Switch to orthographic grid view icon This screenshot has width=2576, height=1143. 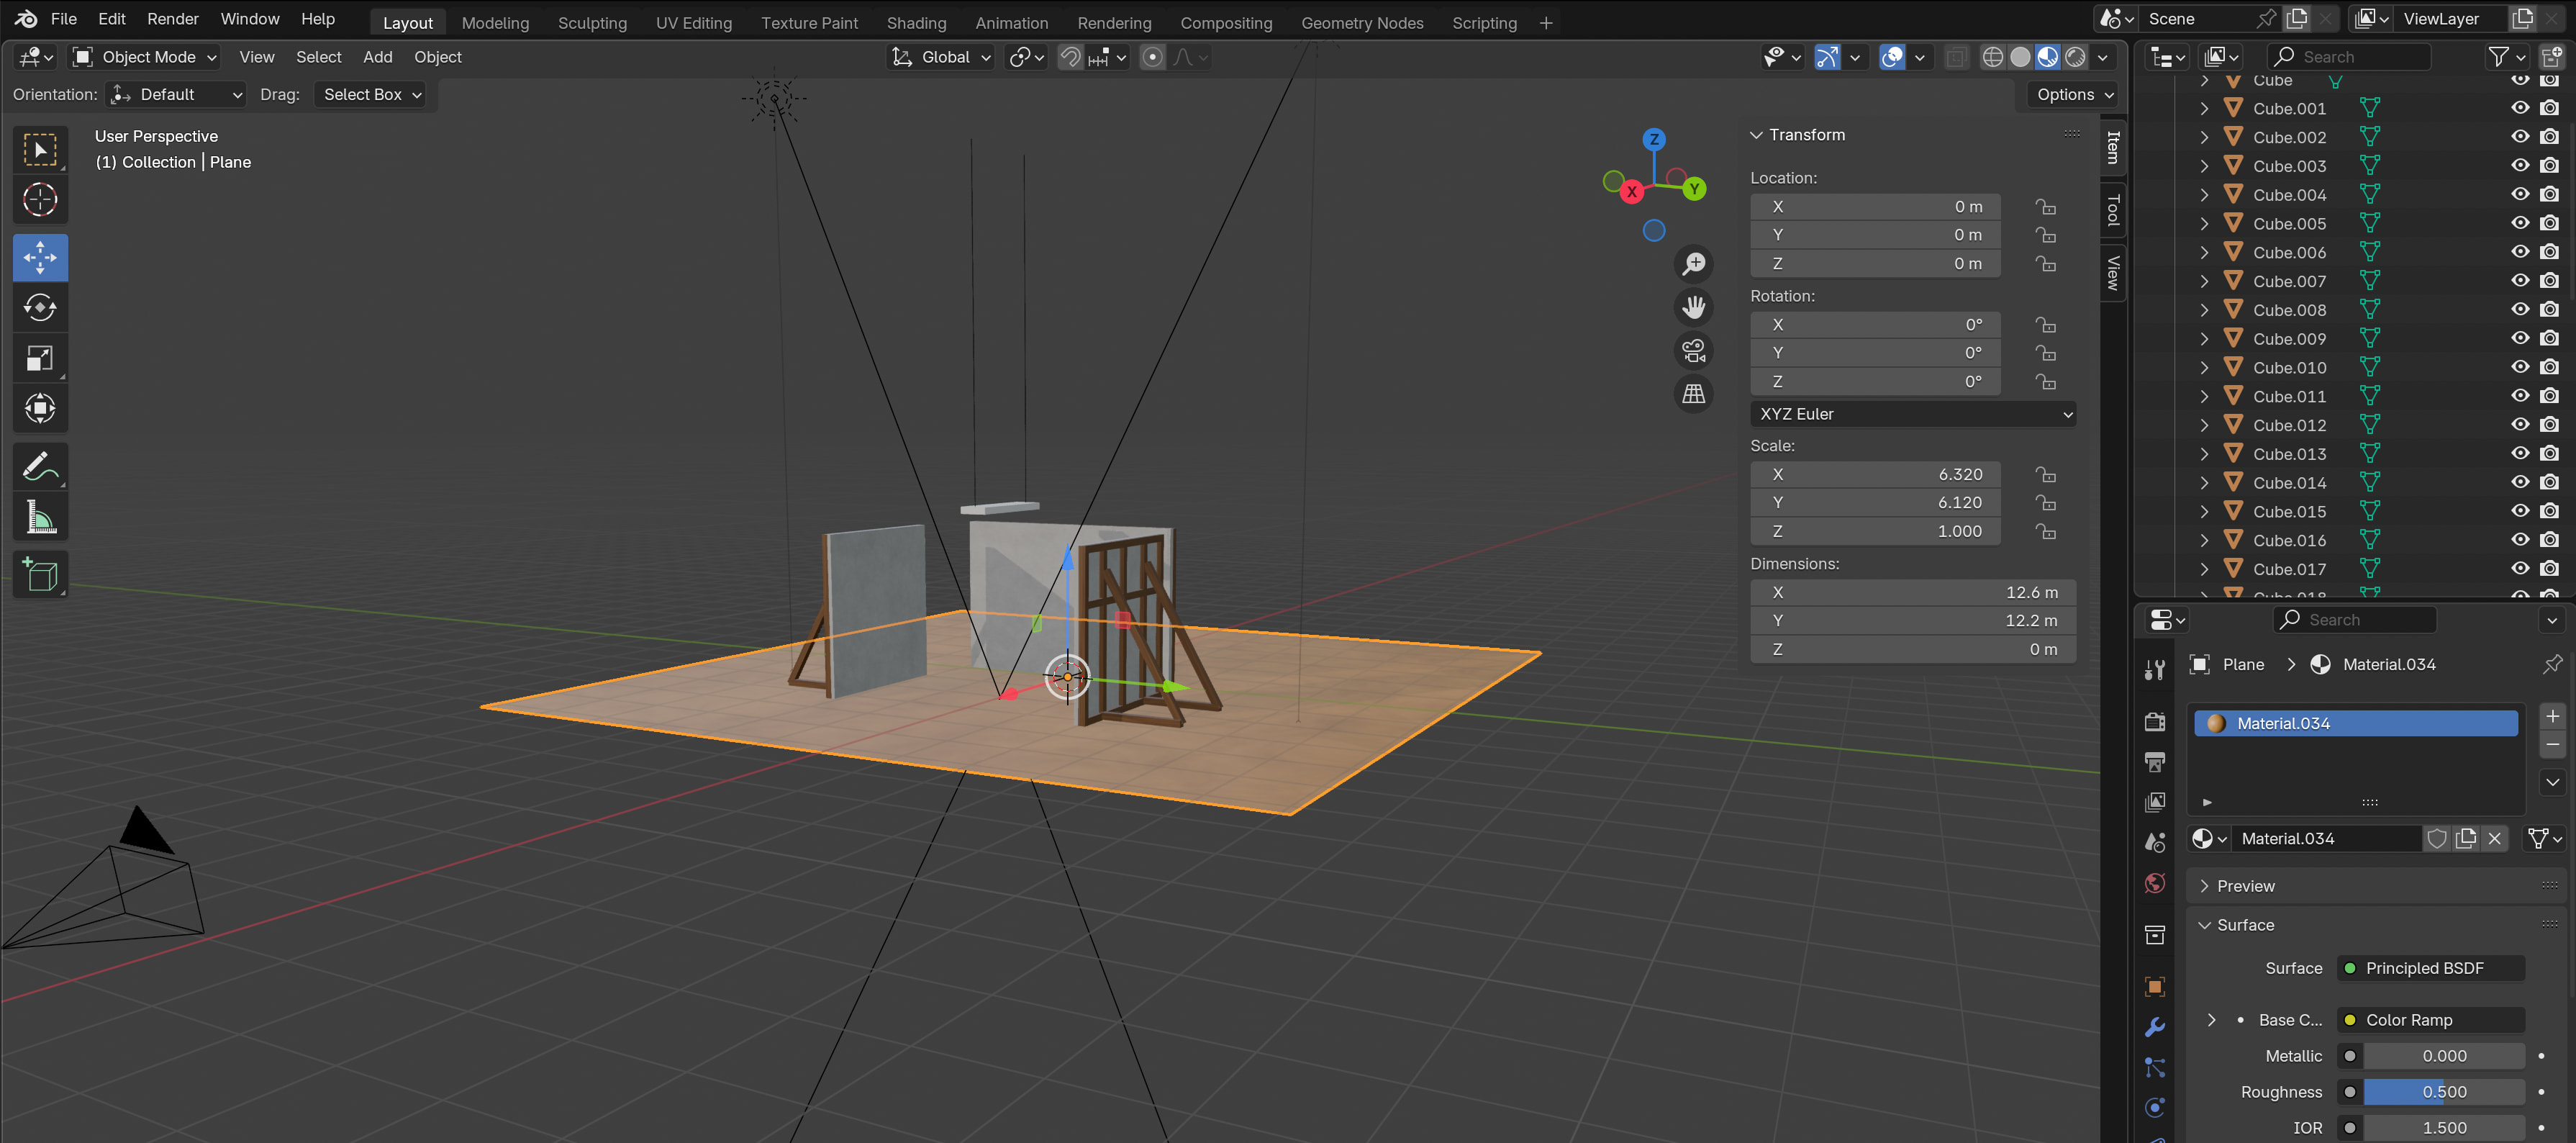point(1694,394)
